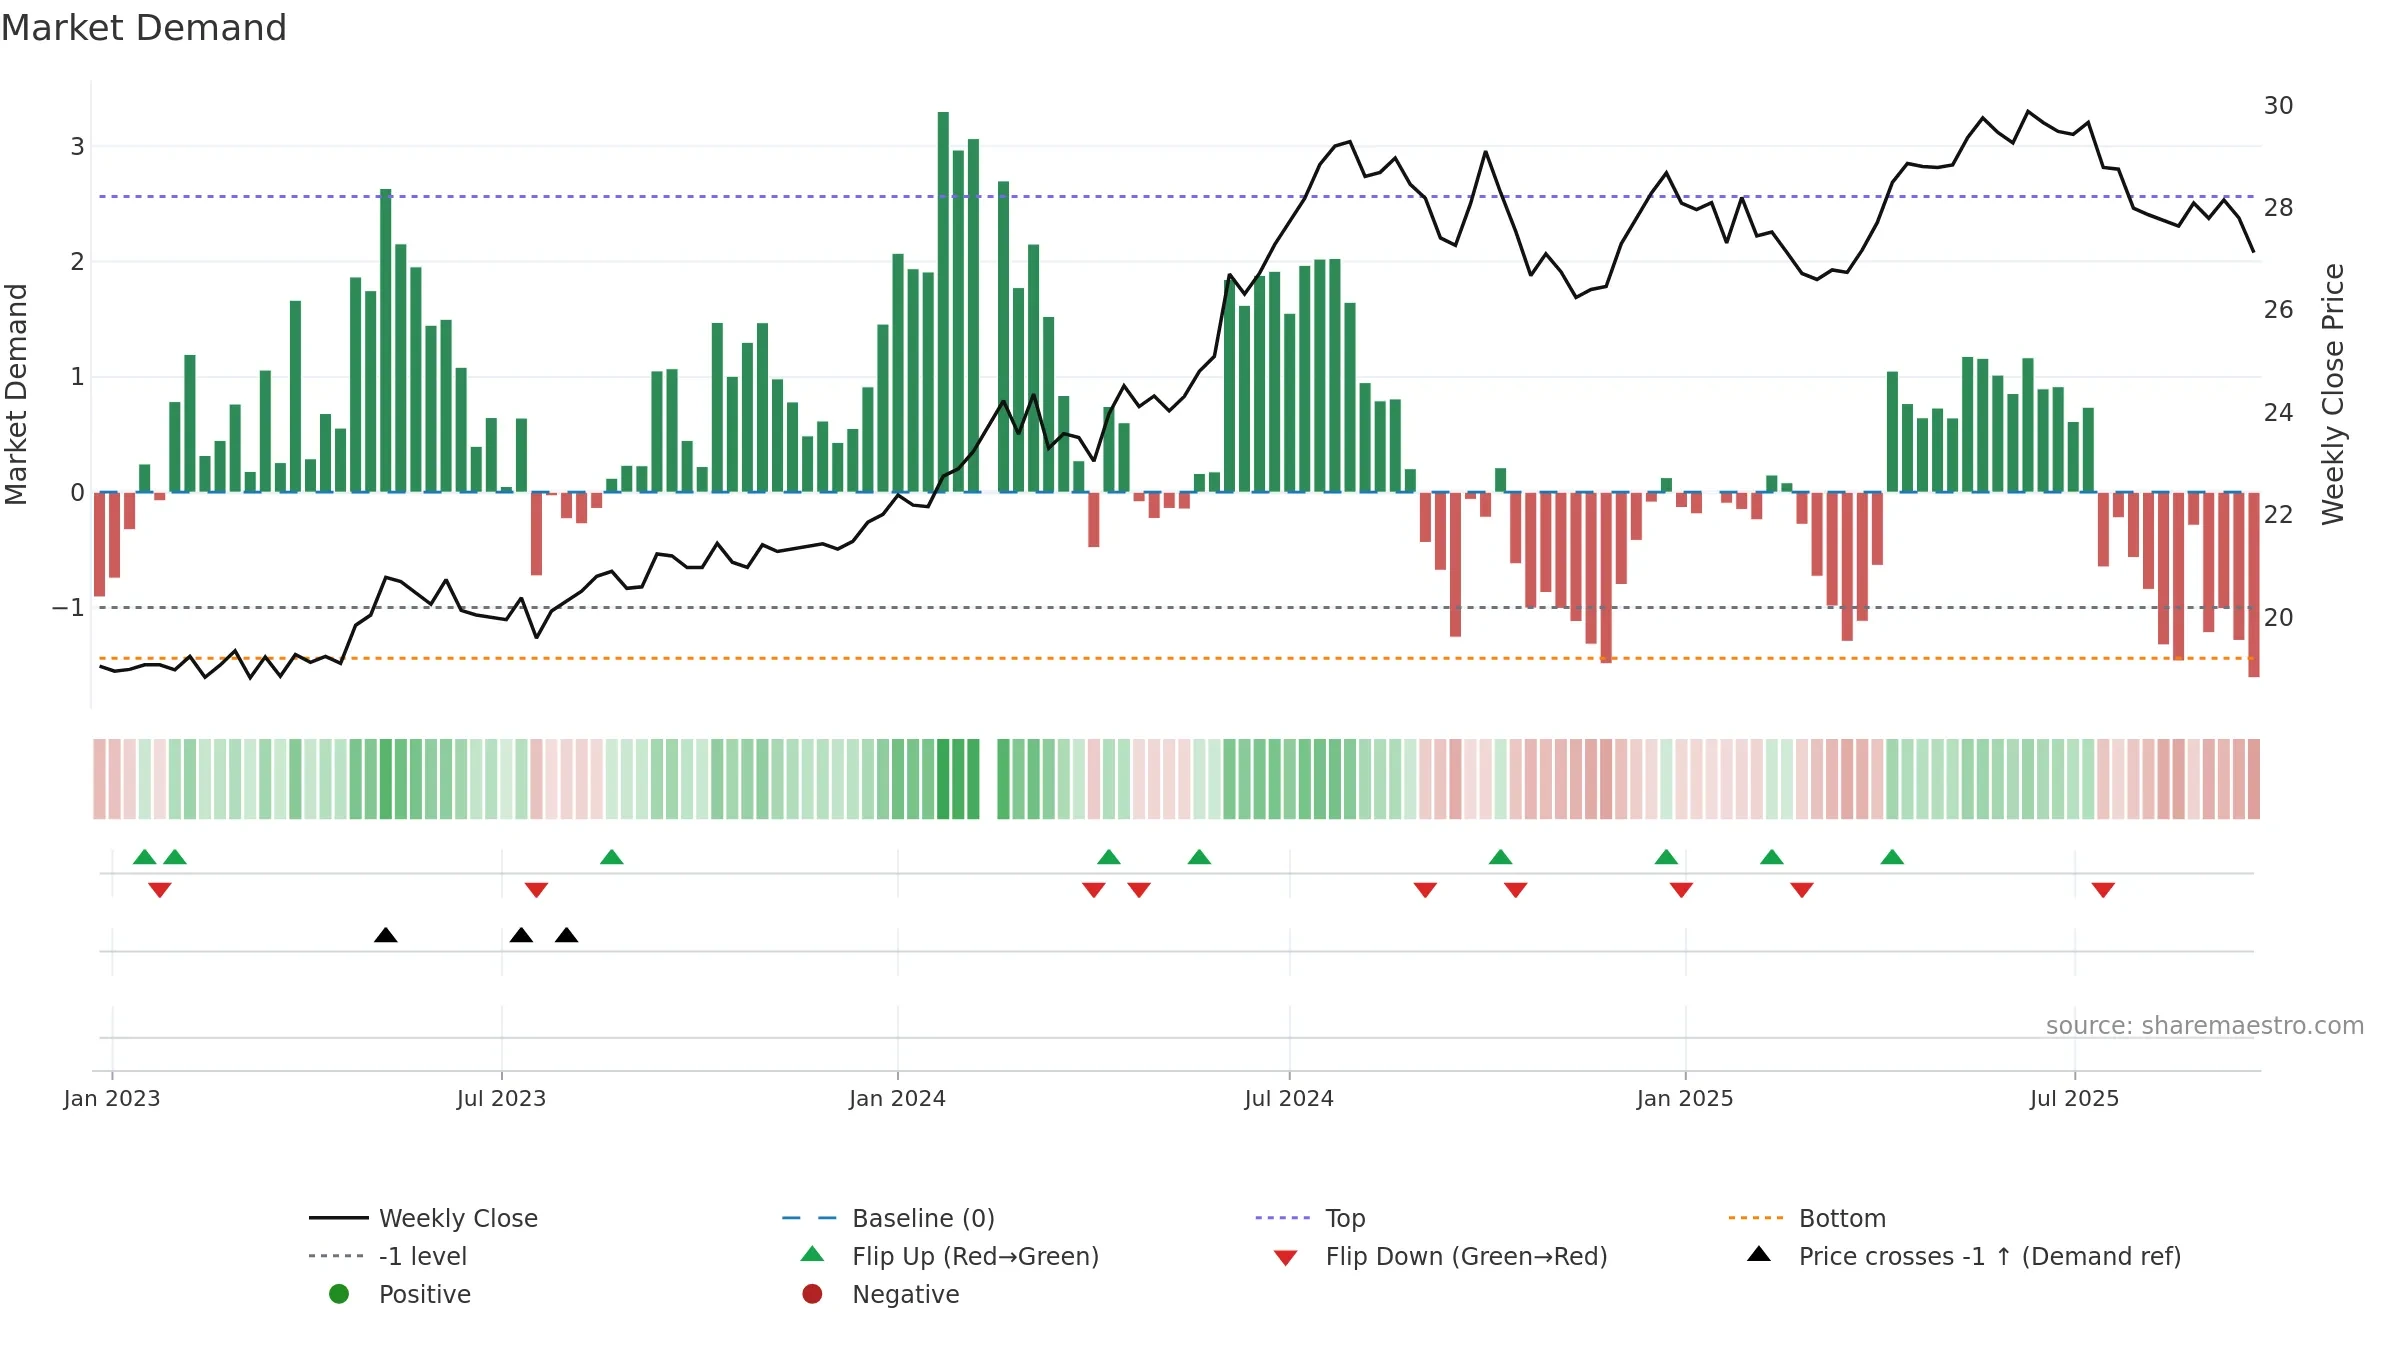Screen dimensions: 2400x1350
Task: Click the flip-up triangle in February 2025
Action: coord(1772,857)
